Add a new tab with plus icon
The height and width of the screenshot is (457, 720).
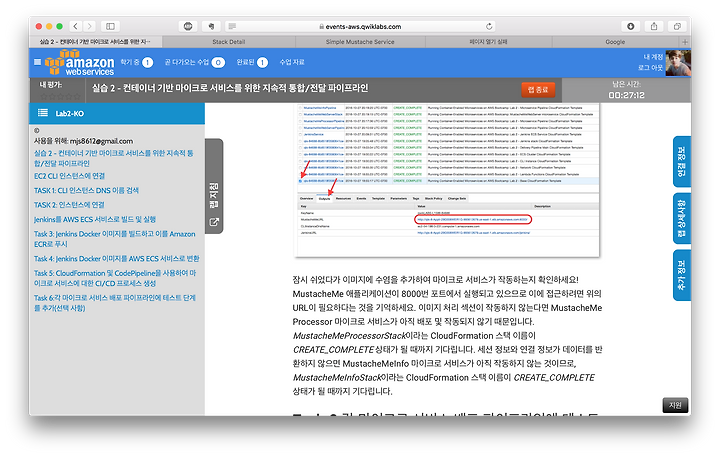click(685, 42)
